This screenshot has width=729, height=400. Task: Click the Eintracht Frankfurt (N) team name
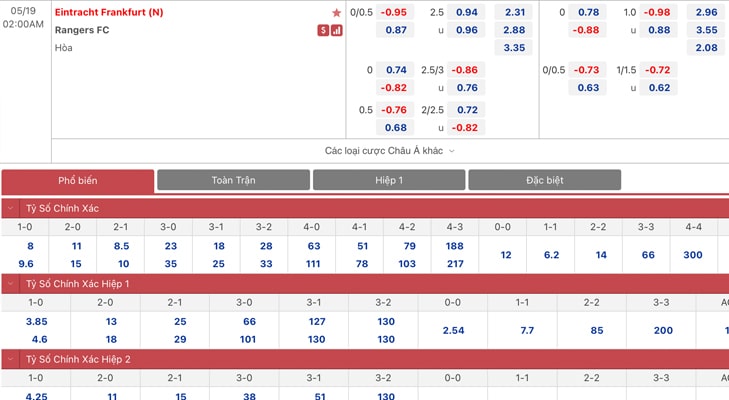coord(109,12)
